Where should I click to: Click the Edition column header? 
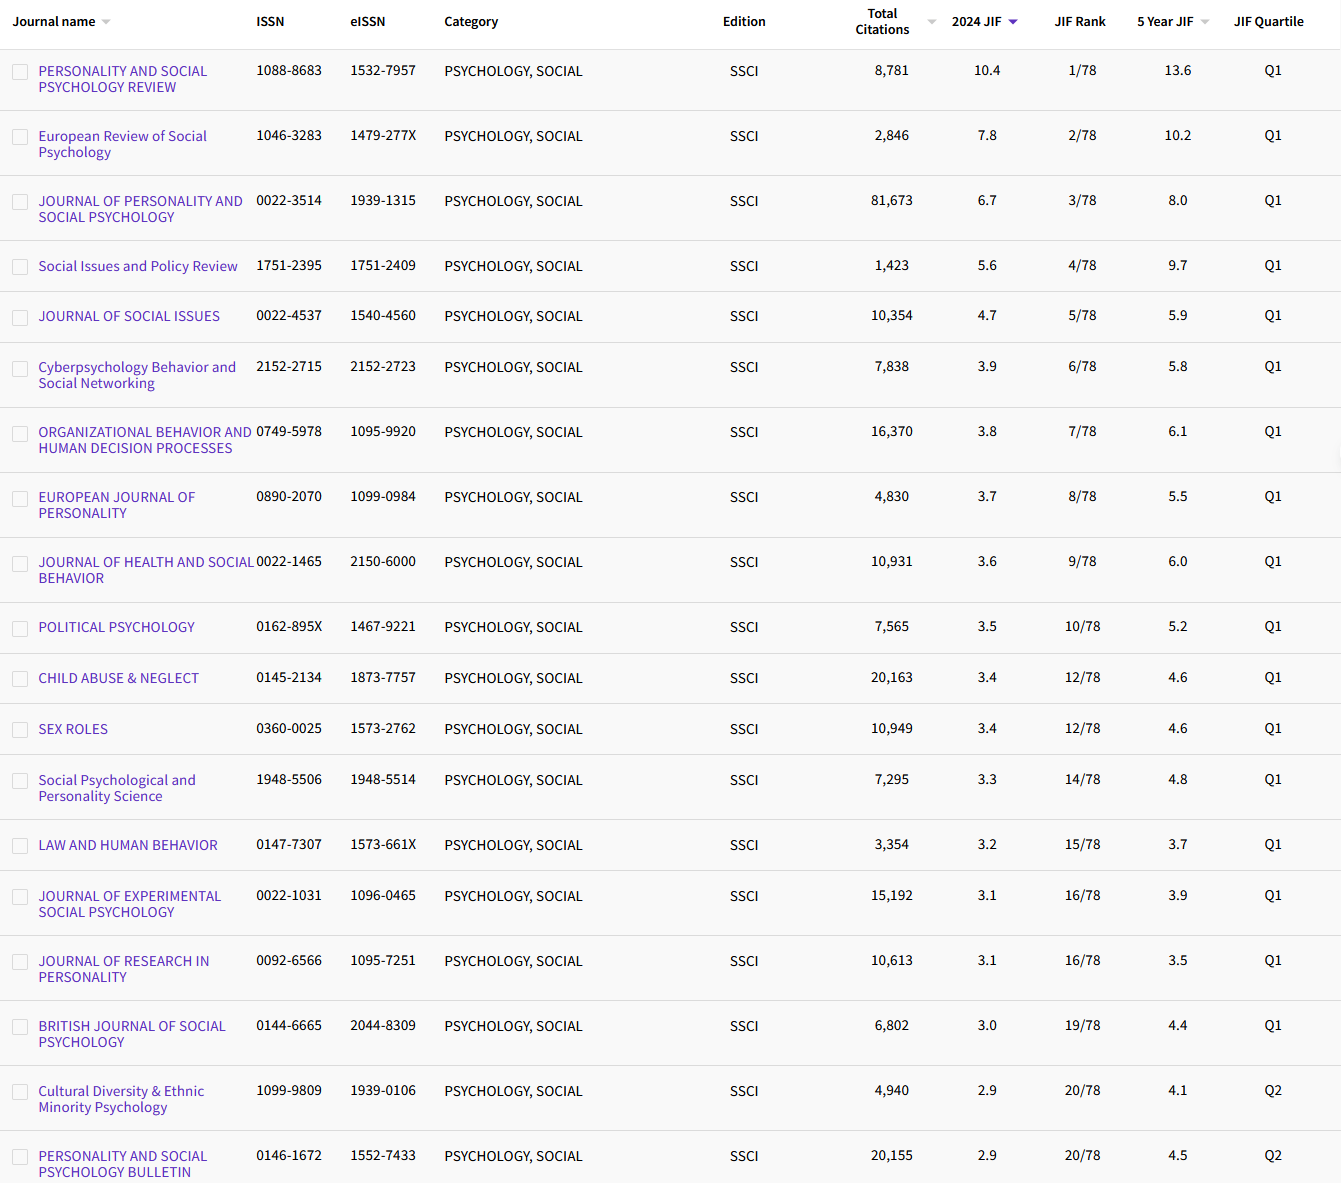click(x=744, y=22)
